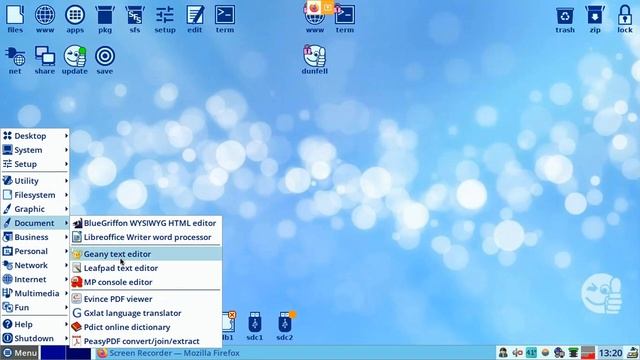Launch BlueGriffon WYSIWYG HTML editor

click(x=146, y=223)
